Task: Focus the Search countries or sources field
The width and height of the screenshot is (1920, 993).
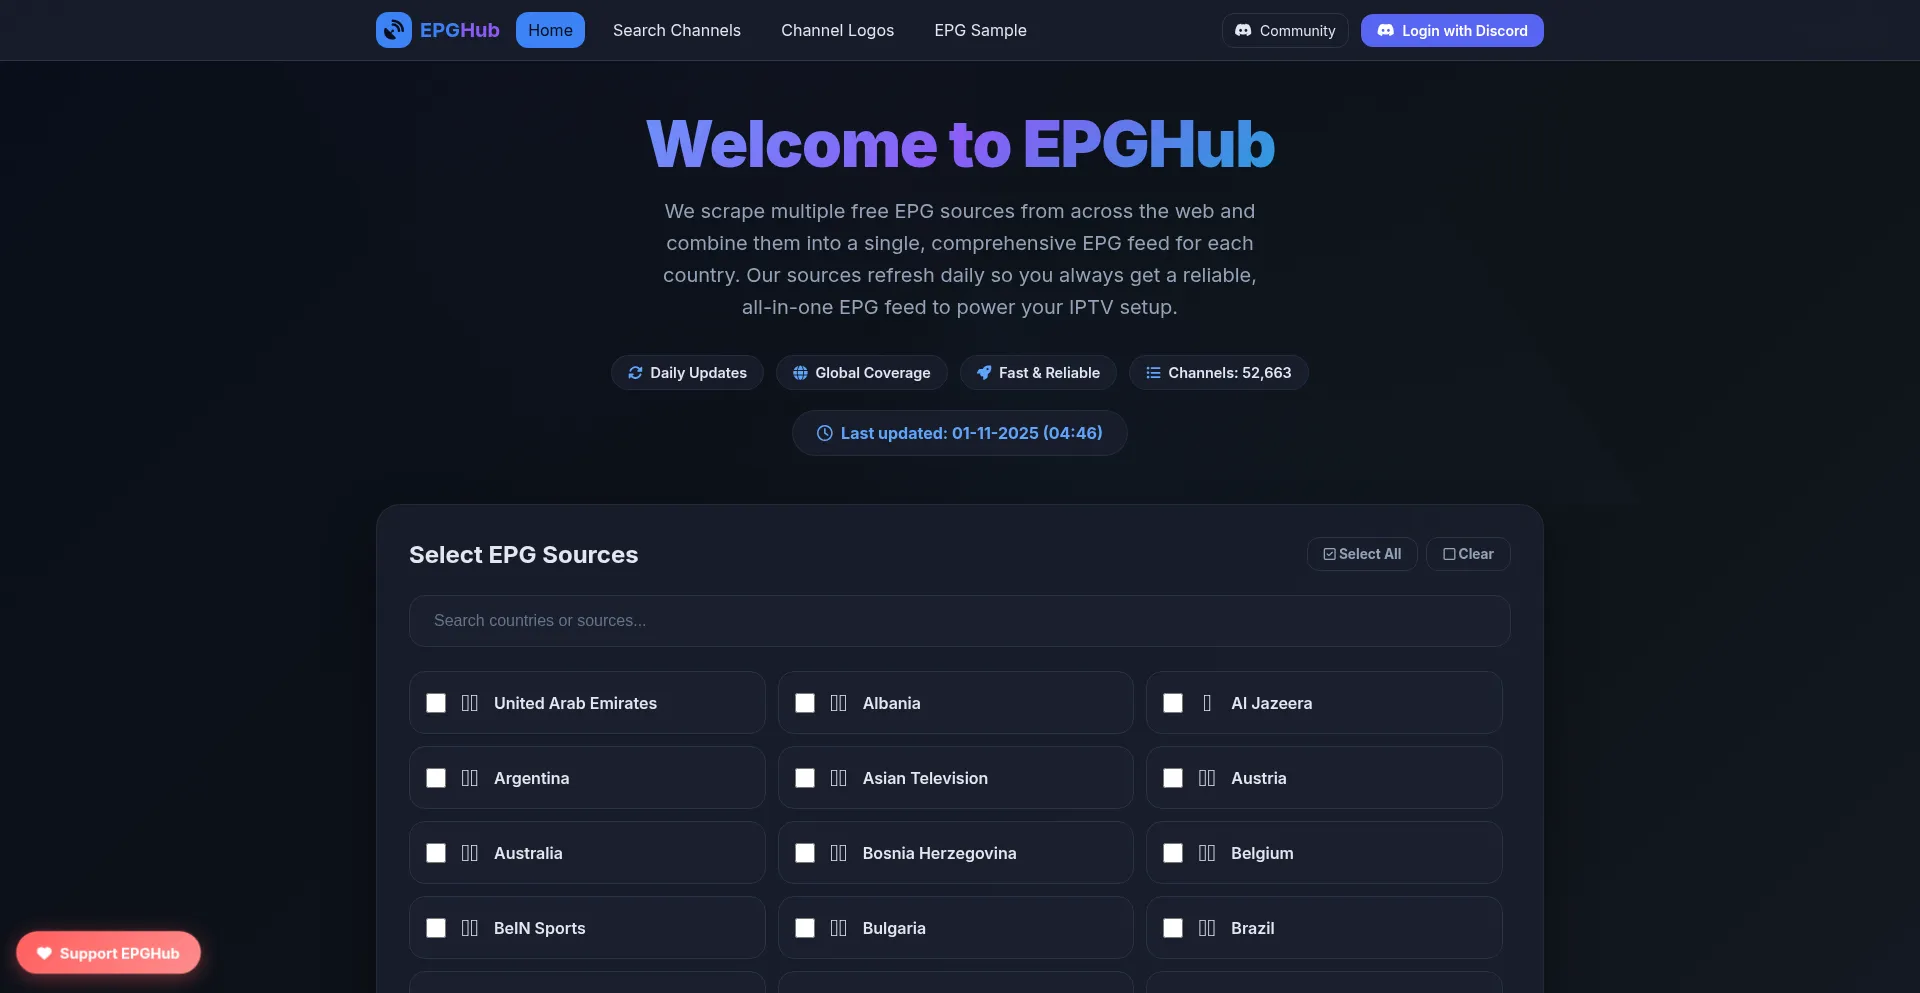Action: [959, 621]
